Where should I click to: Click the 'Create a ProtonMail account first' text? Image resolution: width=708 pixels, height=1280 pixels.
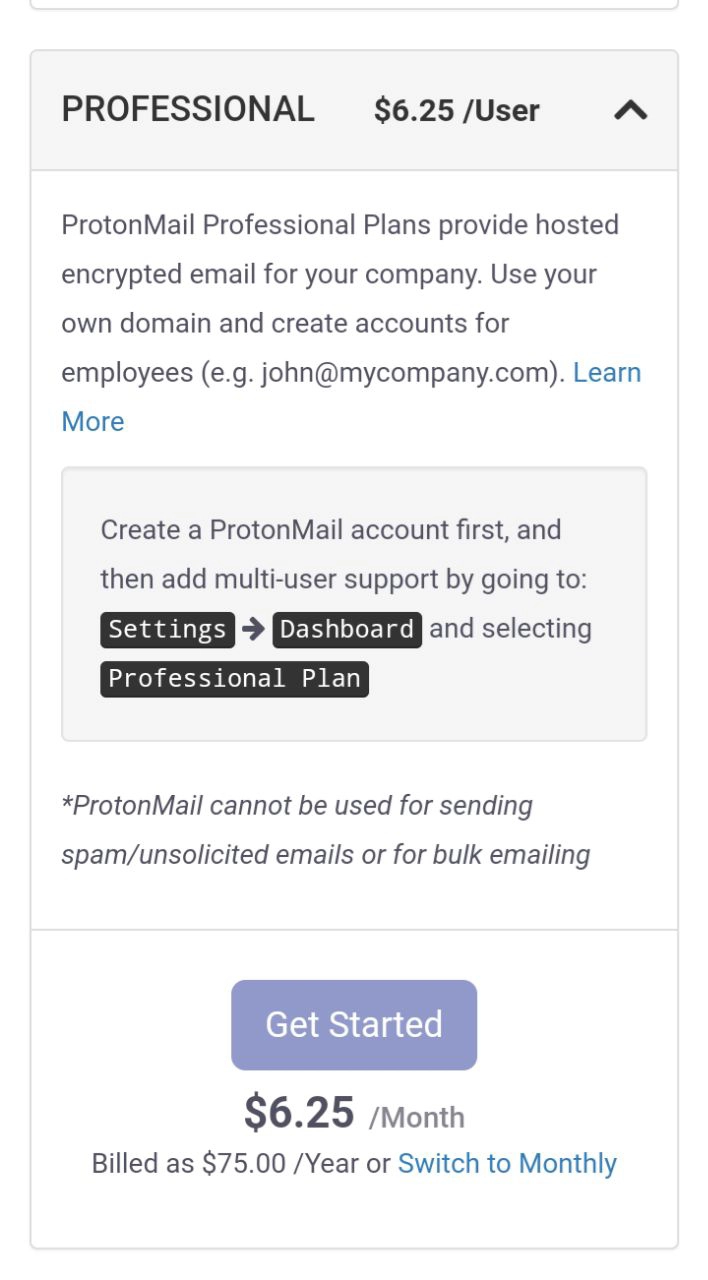pyautogui.click(x=330, y=530)
